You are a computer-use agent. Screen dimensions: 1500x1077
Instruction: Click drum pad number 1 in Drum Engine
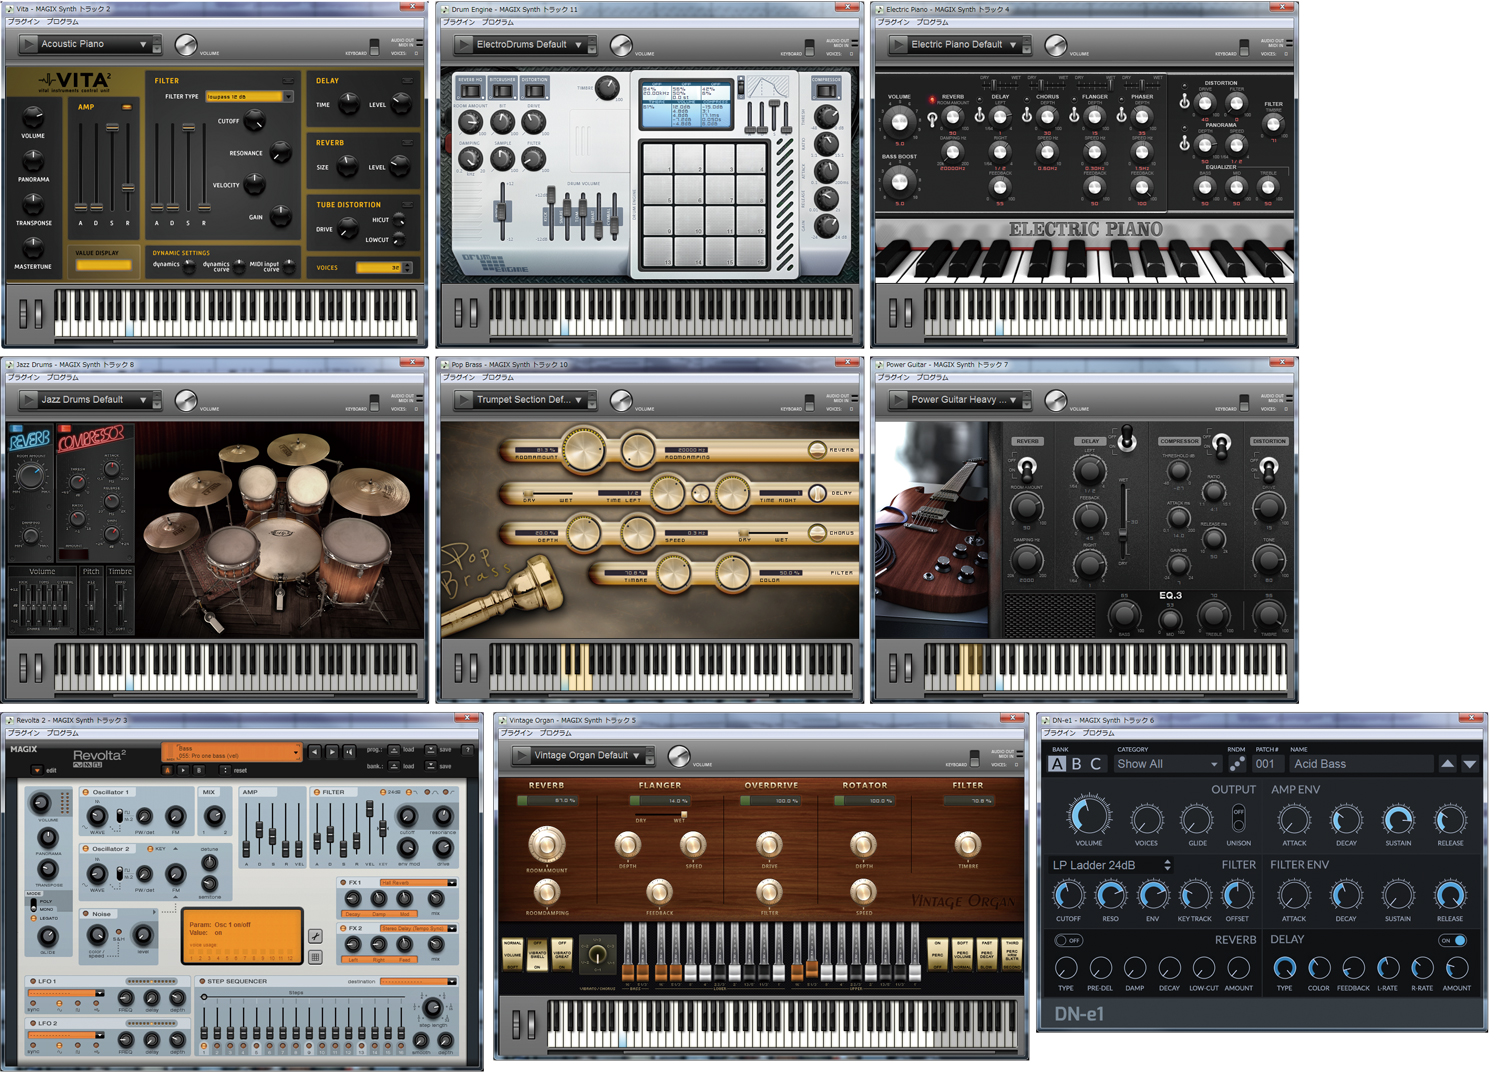point(658,158)
